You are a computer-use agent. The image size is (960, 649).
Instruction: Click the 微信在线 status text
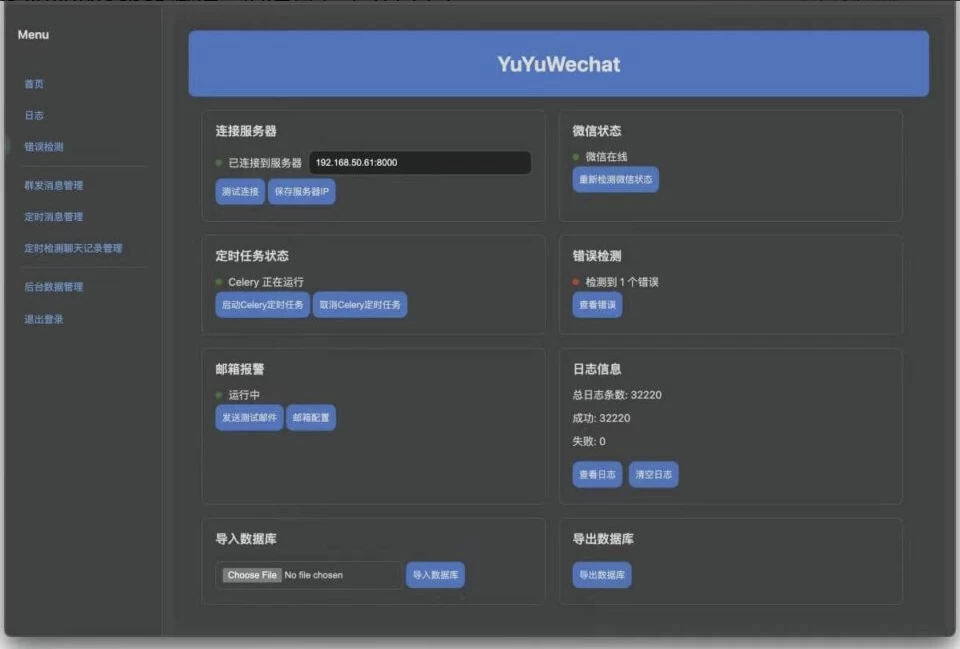pyautogui.click(x=606, y=157)
